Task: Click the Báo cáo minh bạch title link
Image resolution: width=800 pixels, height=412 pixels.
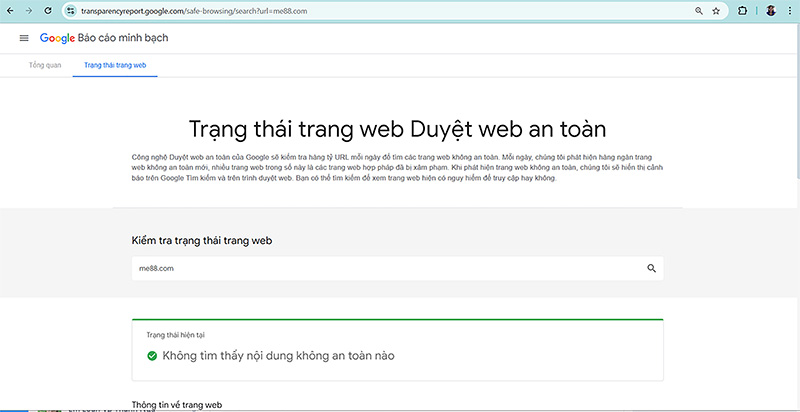Action: pyautogui.click(x=123, y=38)
